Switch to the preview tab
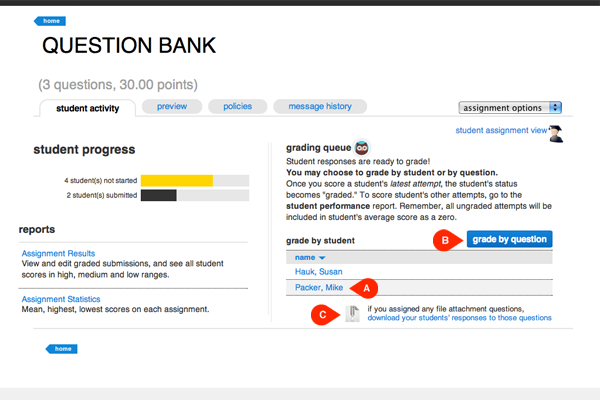Image resolution: width=600 pixels, height=400 pixels. [172, 106]
